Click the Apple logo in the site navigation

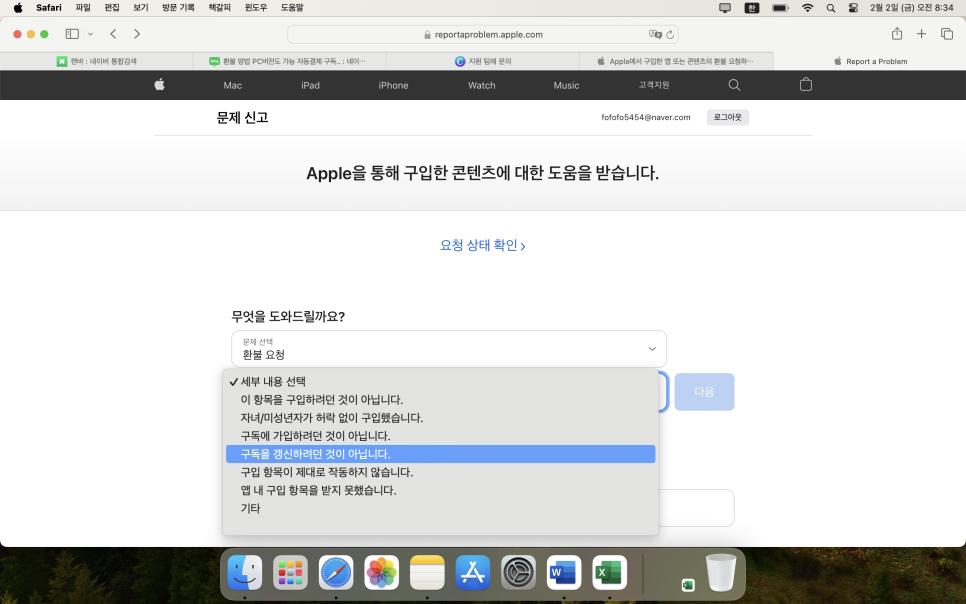click(x=160, y=84)
